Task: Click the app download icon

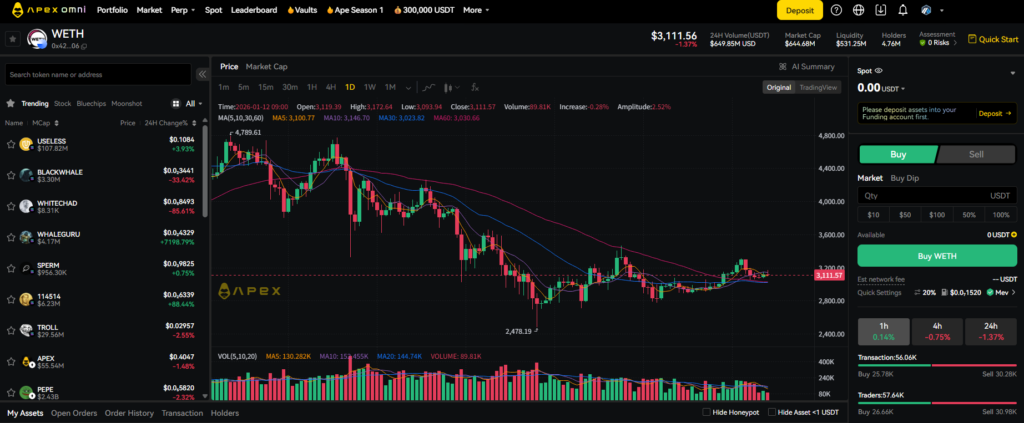Action: click(x=881, y=10)
